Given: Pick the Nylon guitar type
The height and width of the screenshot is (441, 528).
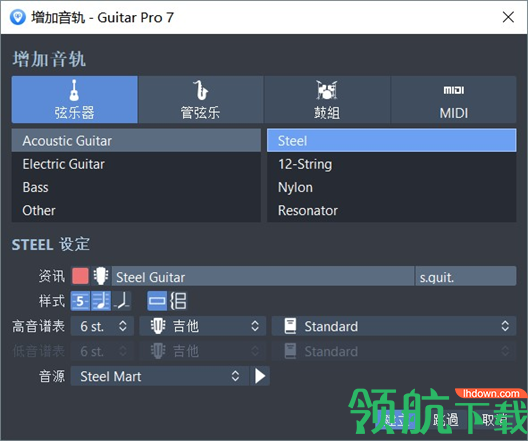Looking at the screenshot, I should tap(392, 187).
